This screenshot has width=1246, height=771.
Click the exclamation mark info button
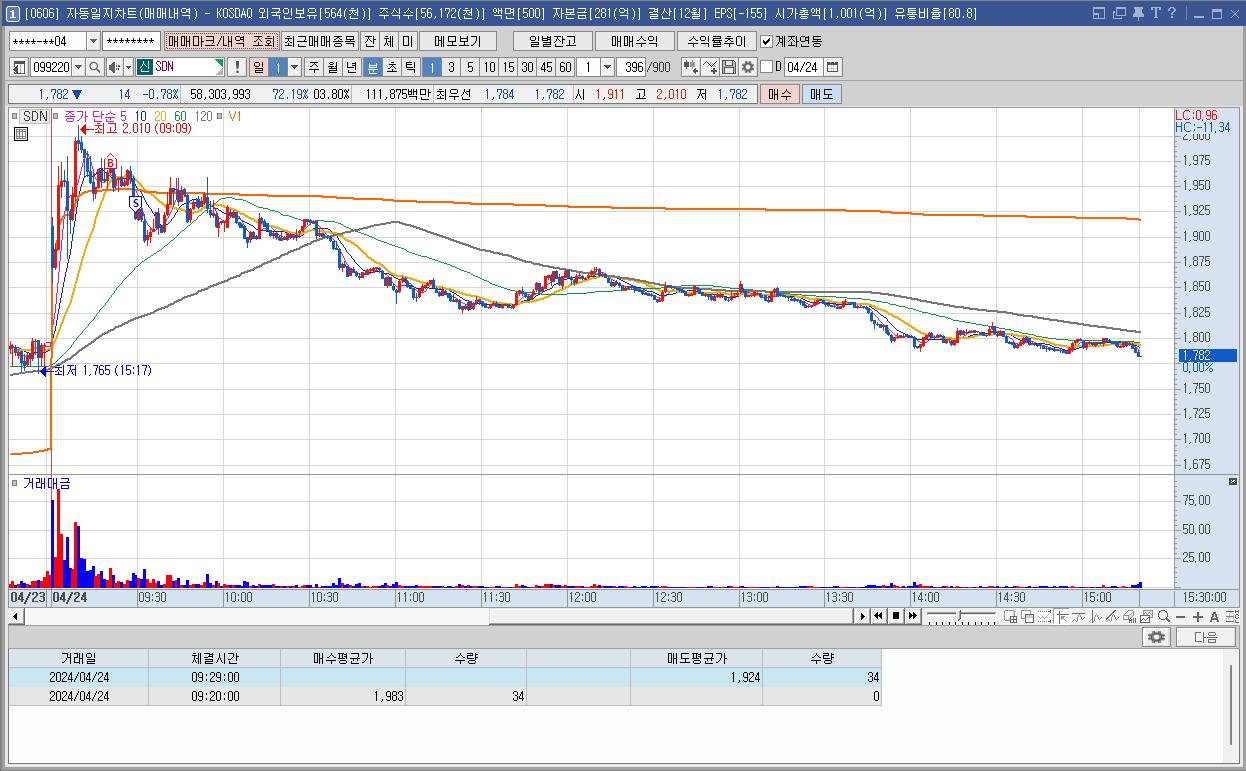click(237, 67)
